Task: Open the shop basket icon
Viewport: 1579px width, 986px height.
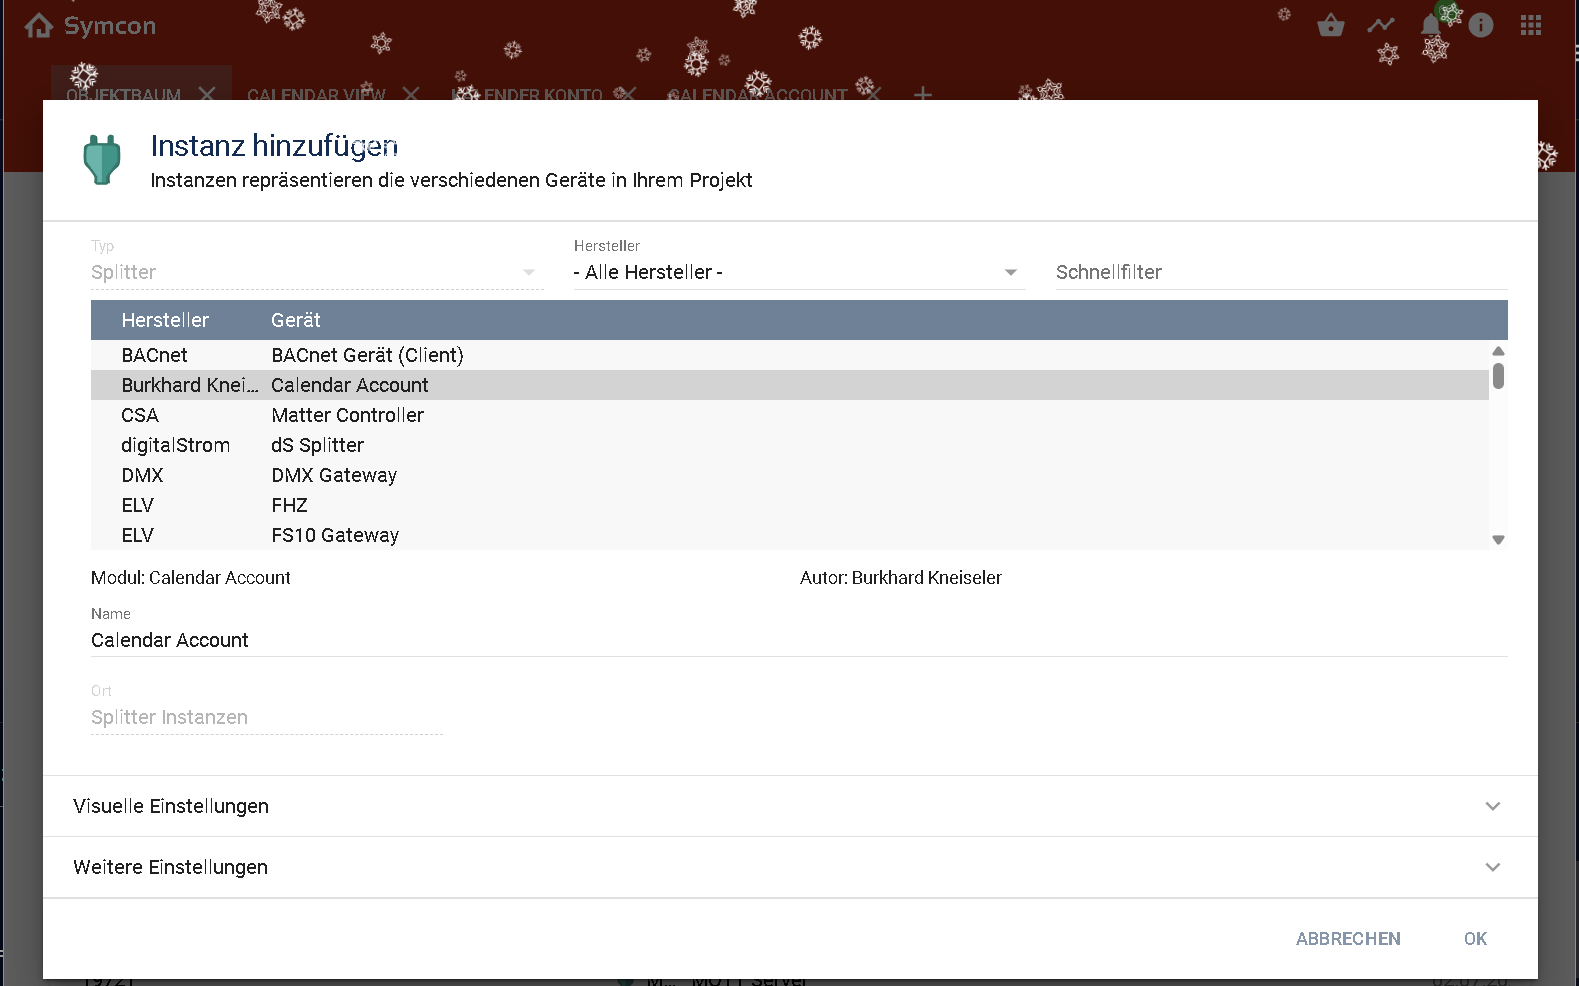Action: [1330, 25]
